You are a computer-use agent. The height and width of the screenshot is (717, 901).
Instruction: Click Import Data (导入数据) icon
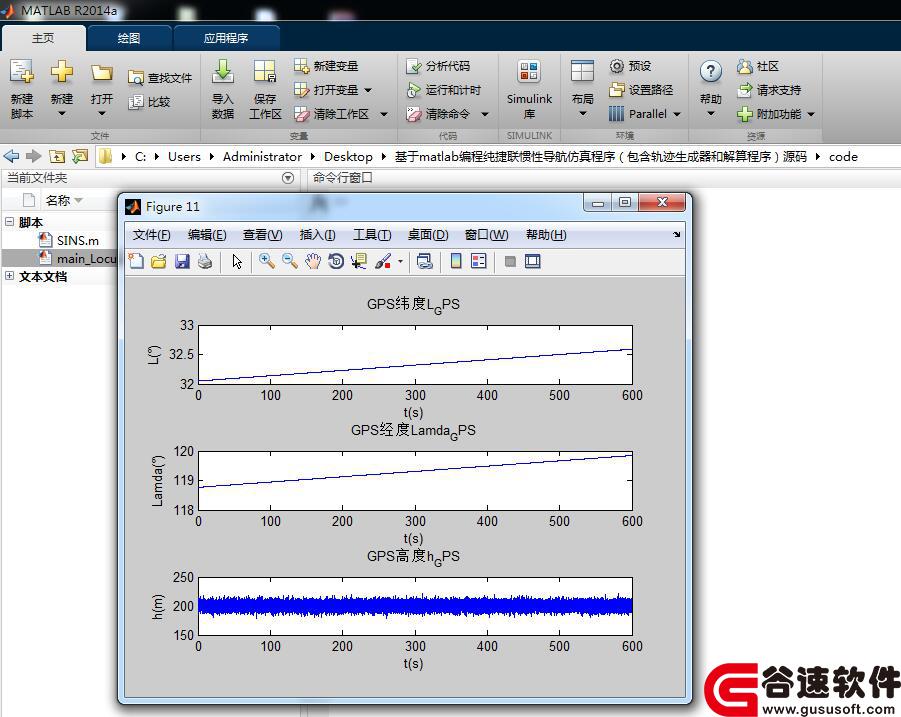(222, 73)
